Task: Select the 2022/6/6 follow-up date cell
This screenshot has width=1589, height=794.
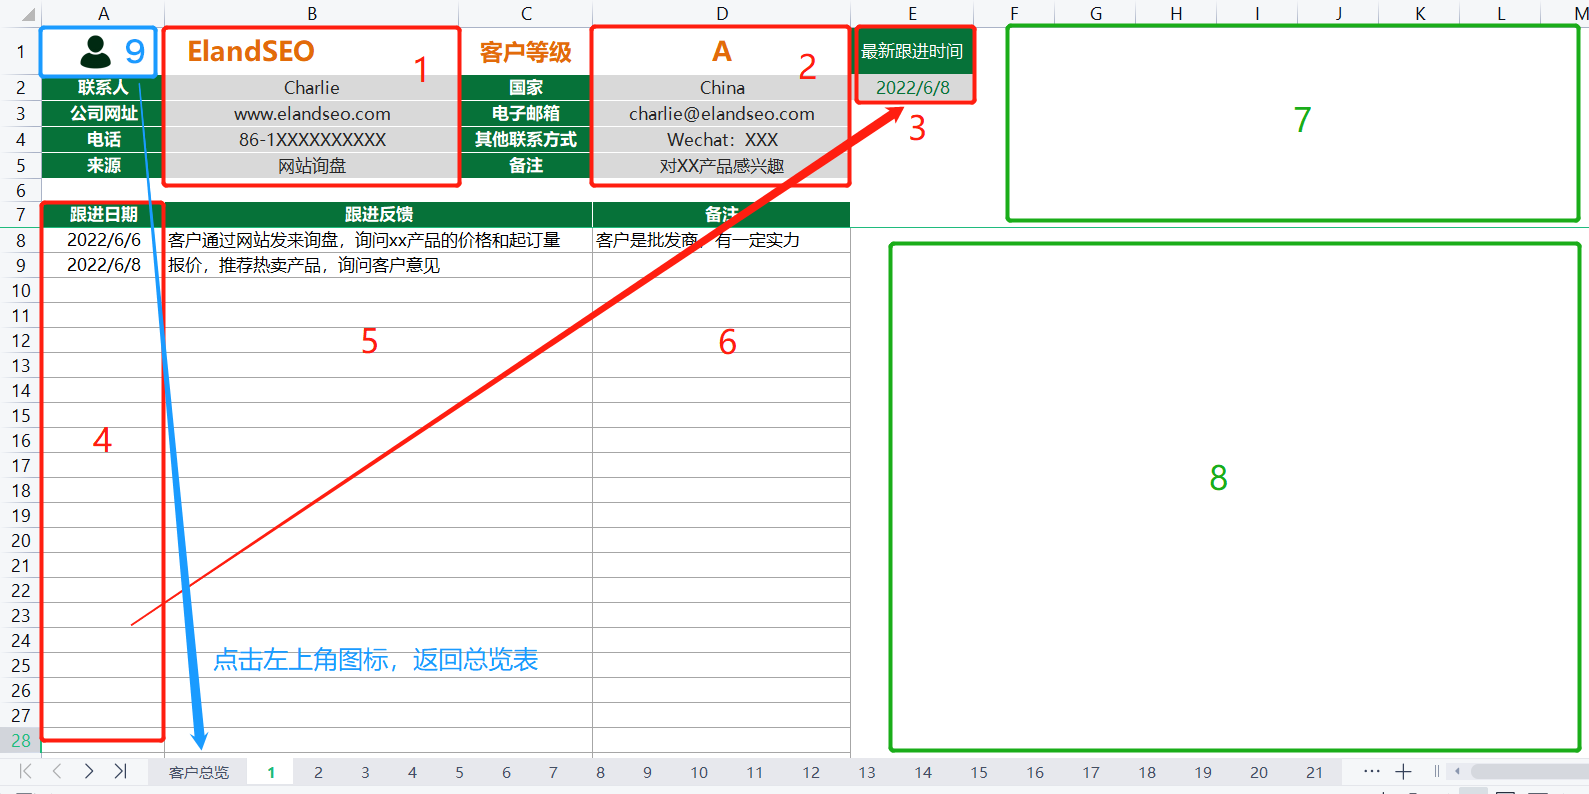Action: click(x=103, y=240)
